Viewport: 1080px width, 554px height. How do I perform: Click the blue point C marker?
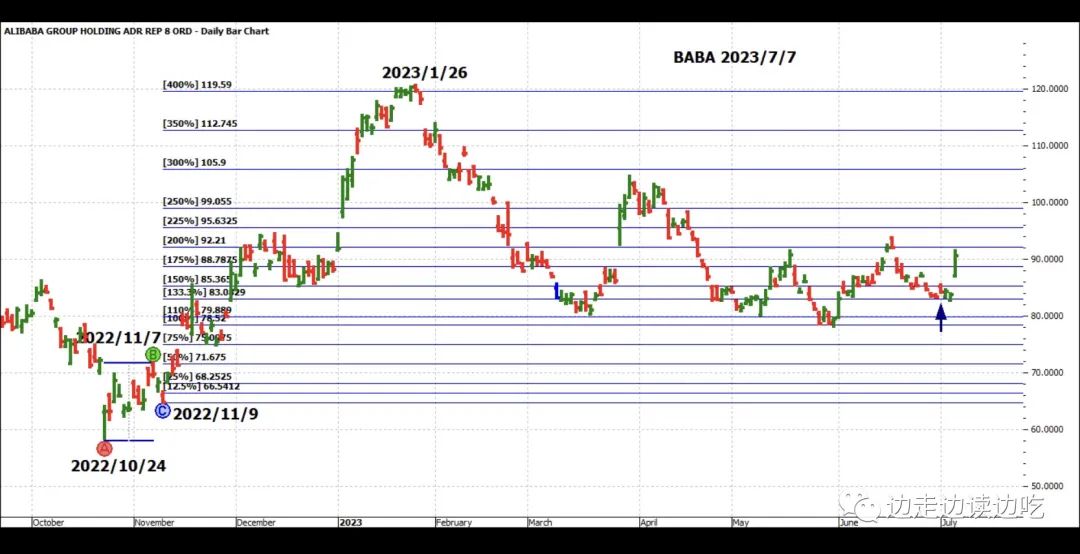click(x=163, y=411)
